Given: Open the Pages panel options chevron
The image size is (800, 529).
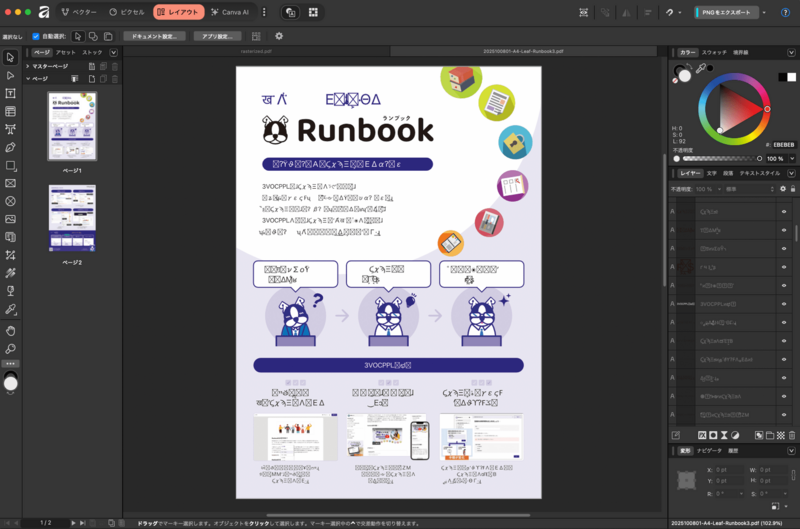Looking at the screenshot, I should pos(113,52).
